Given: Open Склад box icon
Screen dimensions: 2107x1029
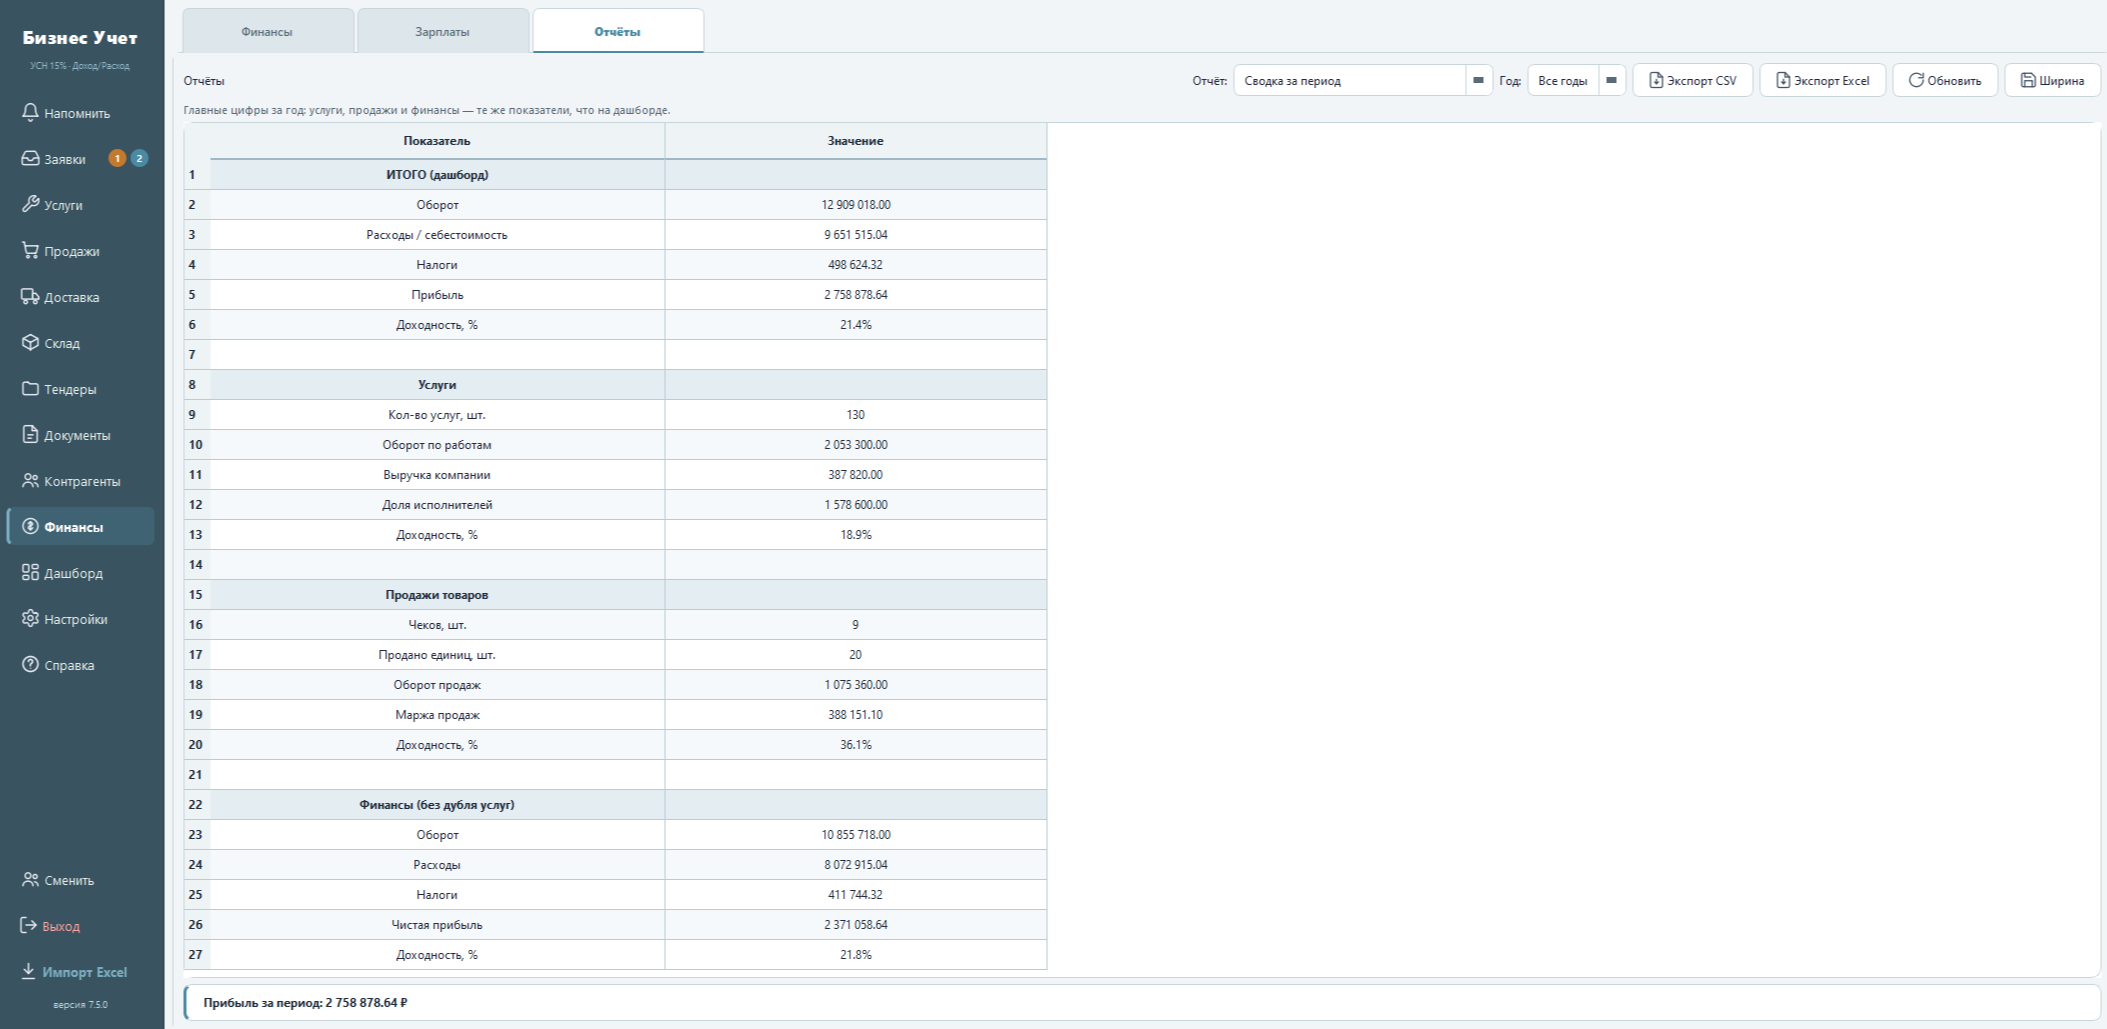Looking at the screenshot, I should coord(30,342).
